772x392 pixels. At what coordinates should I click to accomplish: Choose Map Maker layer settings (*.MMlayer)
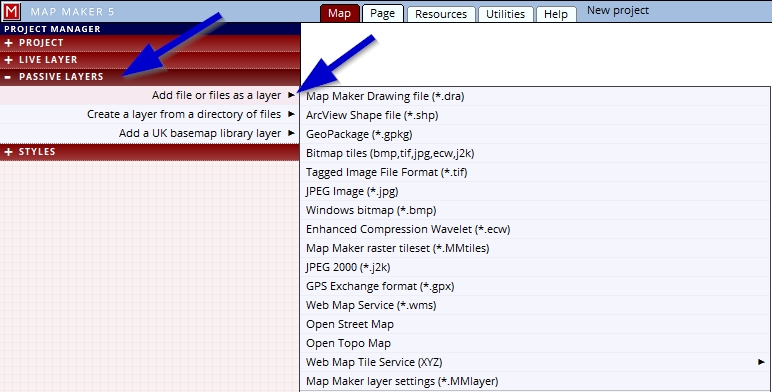tap(535, 381)
